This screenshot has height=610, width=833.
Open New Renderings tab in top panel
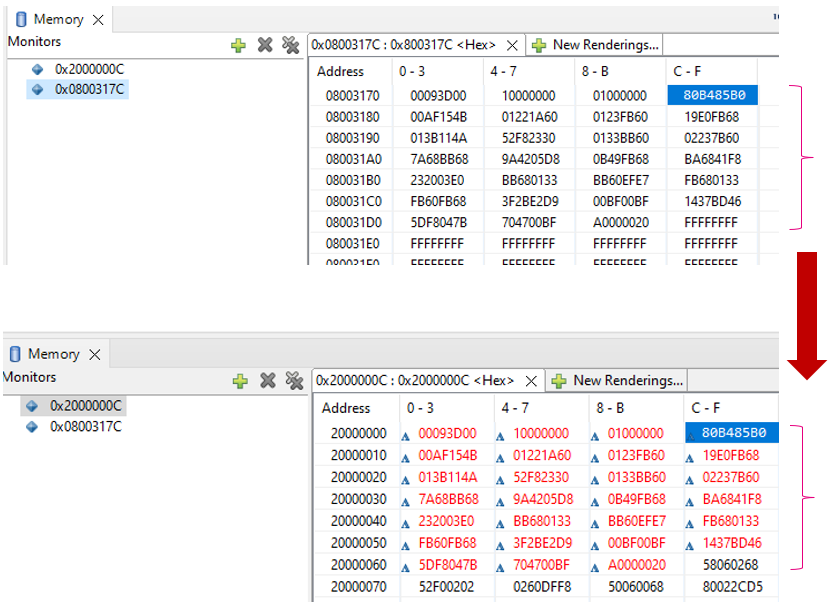coord(595,45)
